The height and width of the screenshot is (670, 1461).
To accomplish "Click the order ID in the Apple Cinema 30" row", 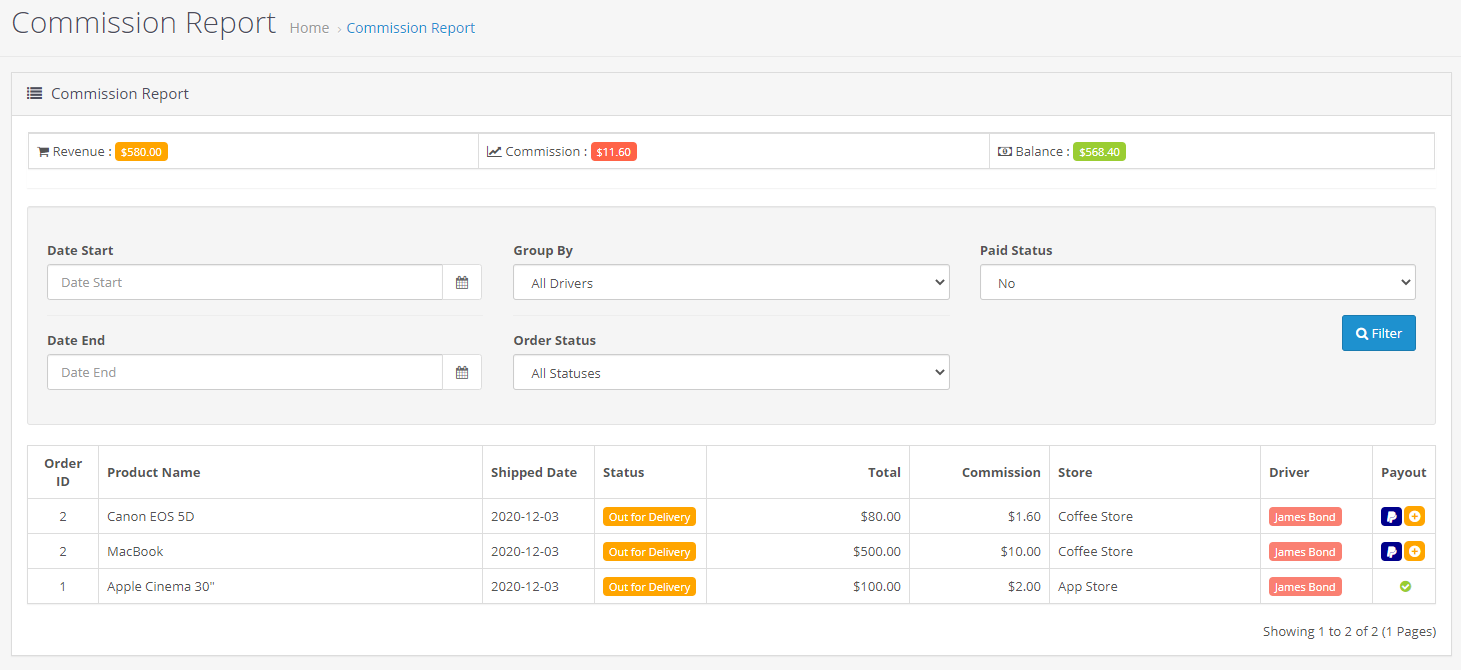I will pyautogui.click(x=63, y=587).
